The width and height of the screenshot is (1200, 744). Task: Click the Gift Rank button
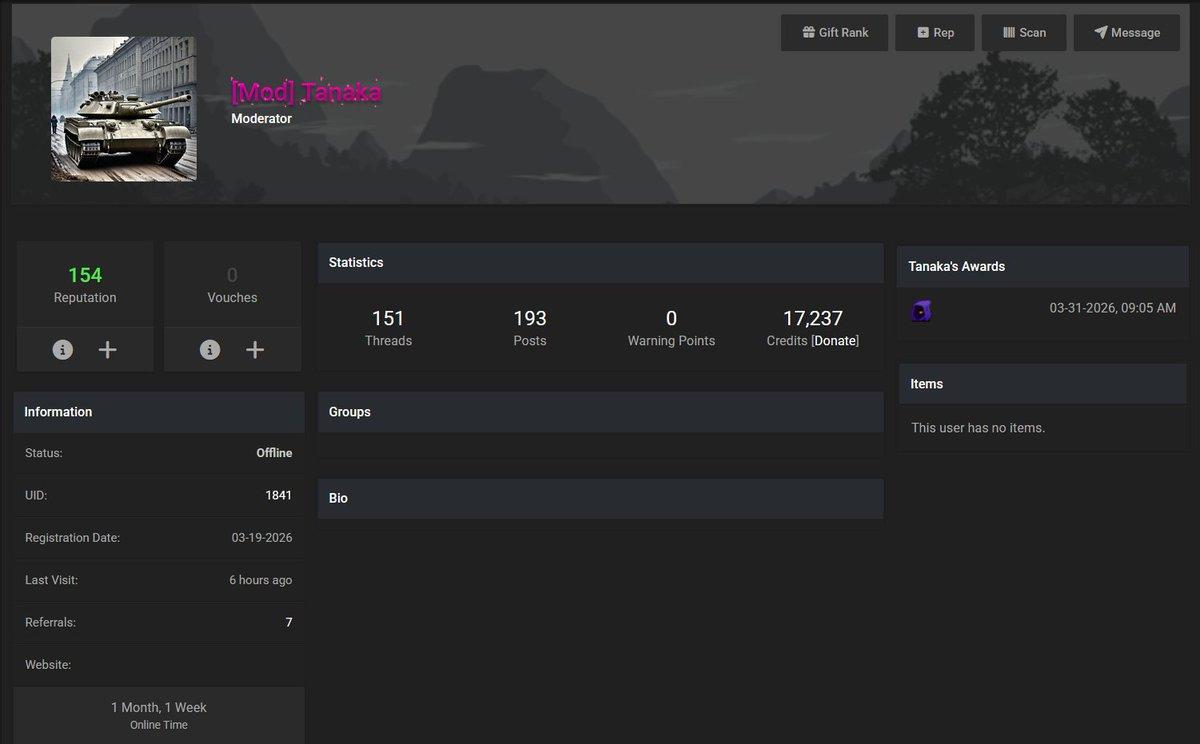(834, 33)
